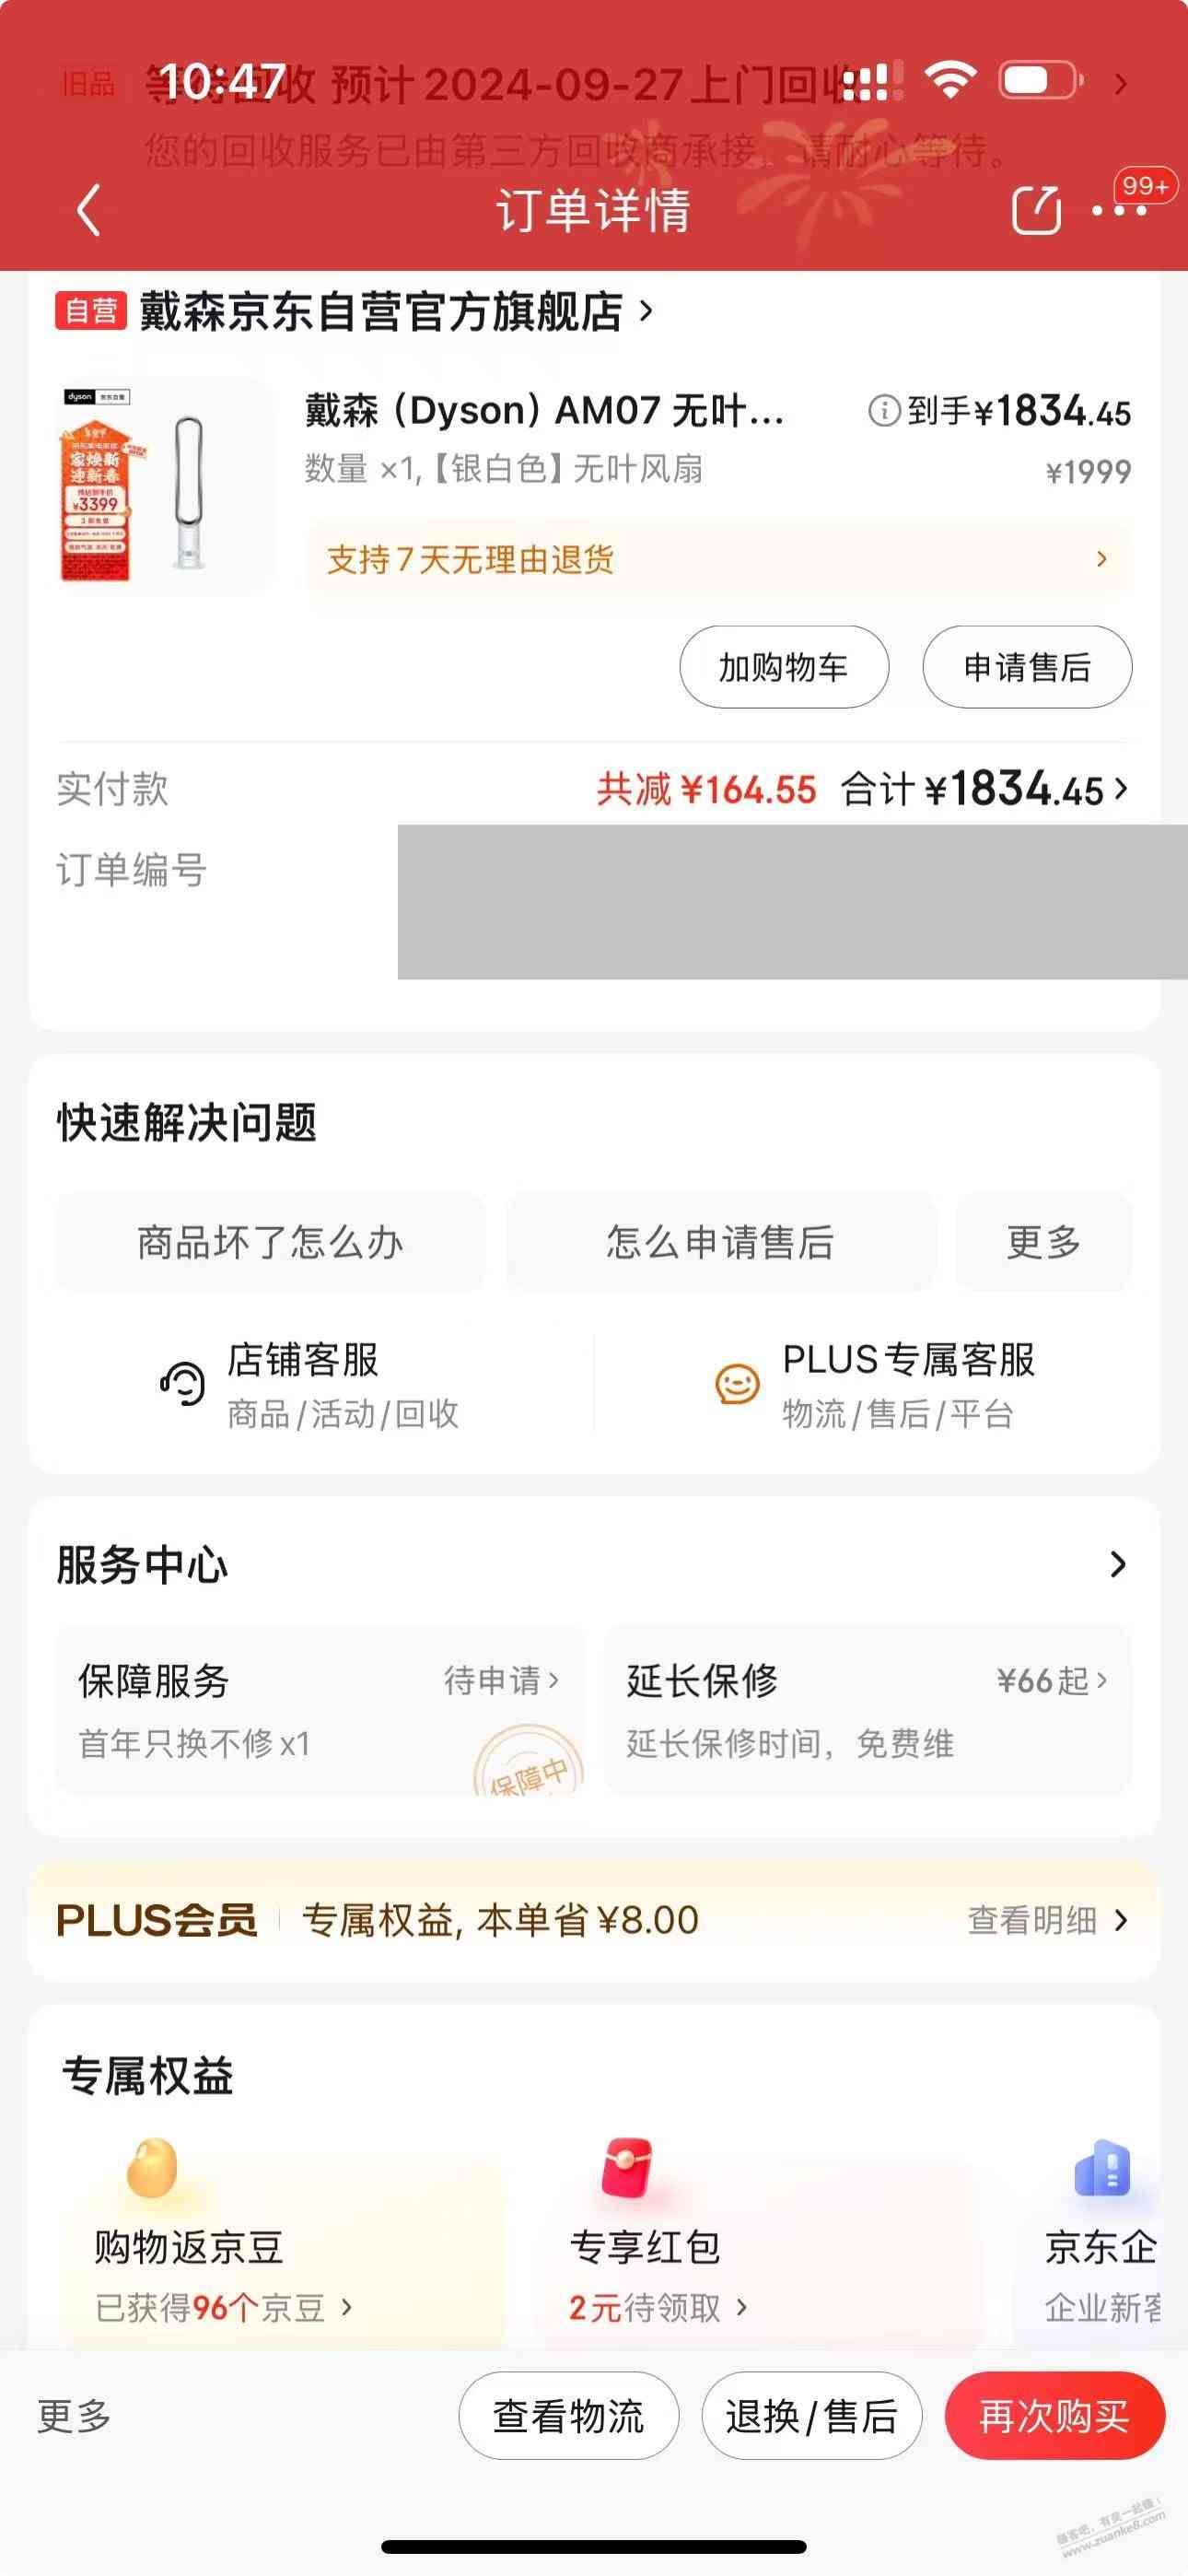
Task: Expand 支持7天无理由退货 details arrow
Action: [x=1101, y=559]
